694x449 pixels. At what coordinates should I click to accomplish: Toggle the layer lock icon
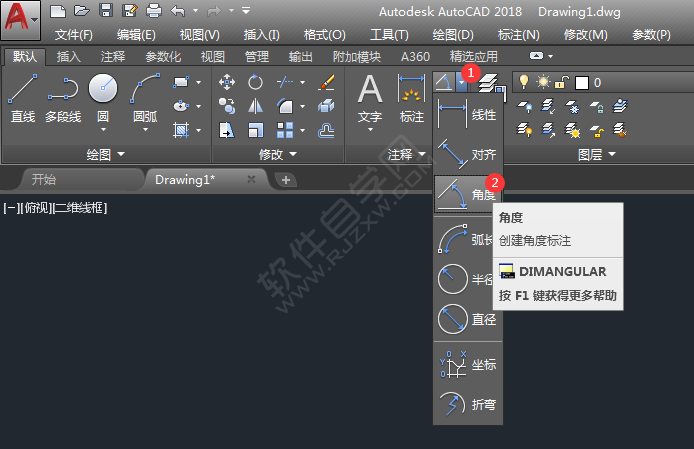(562, 82)
